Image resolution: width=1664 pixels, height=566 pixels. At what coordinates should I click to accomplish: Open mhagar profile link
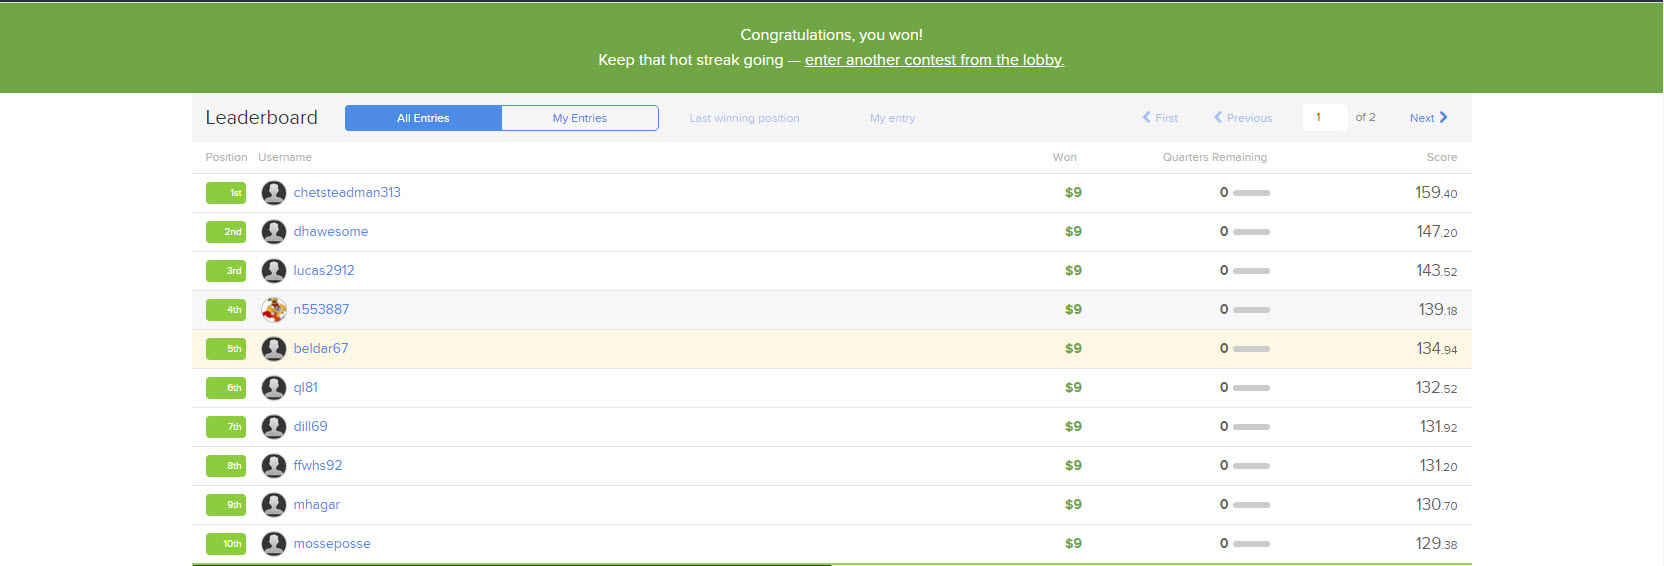(317, 505)
